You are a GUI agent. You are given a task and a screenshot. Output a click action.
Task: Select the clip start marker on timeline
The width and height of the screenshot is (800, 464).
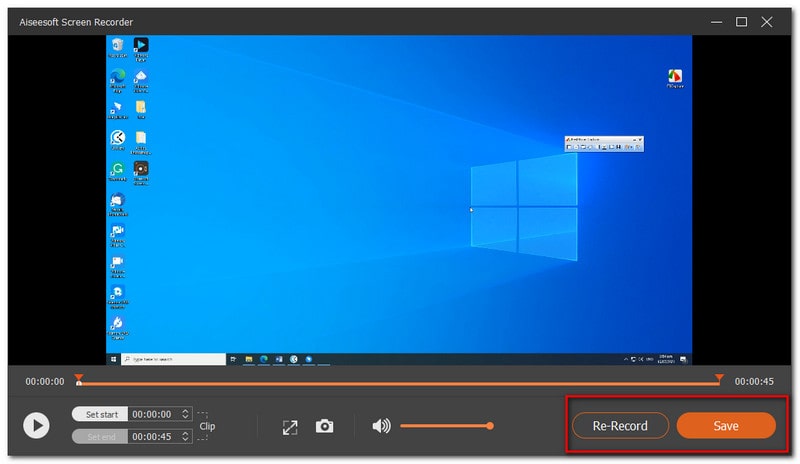click(x=79, y=379)
